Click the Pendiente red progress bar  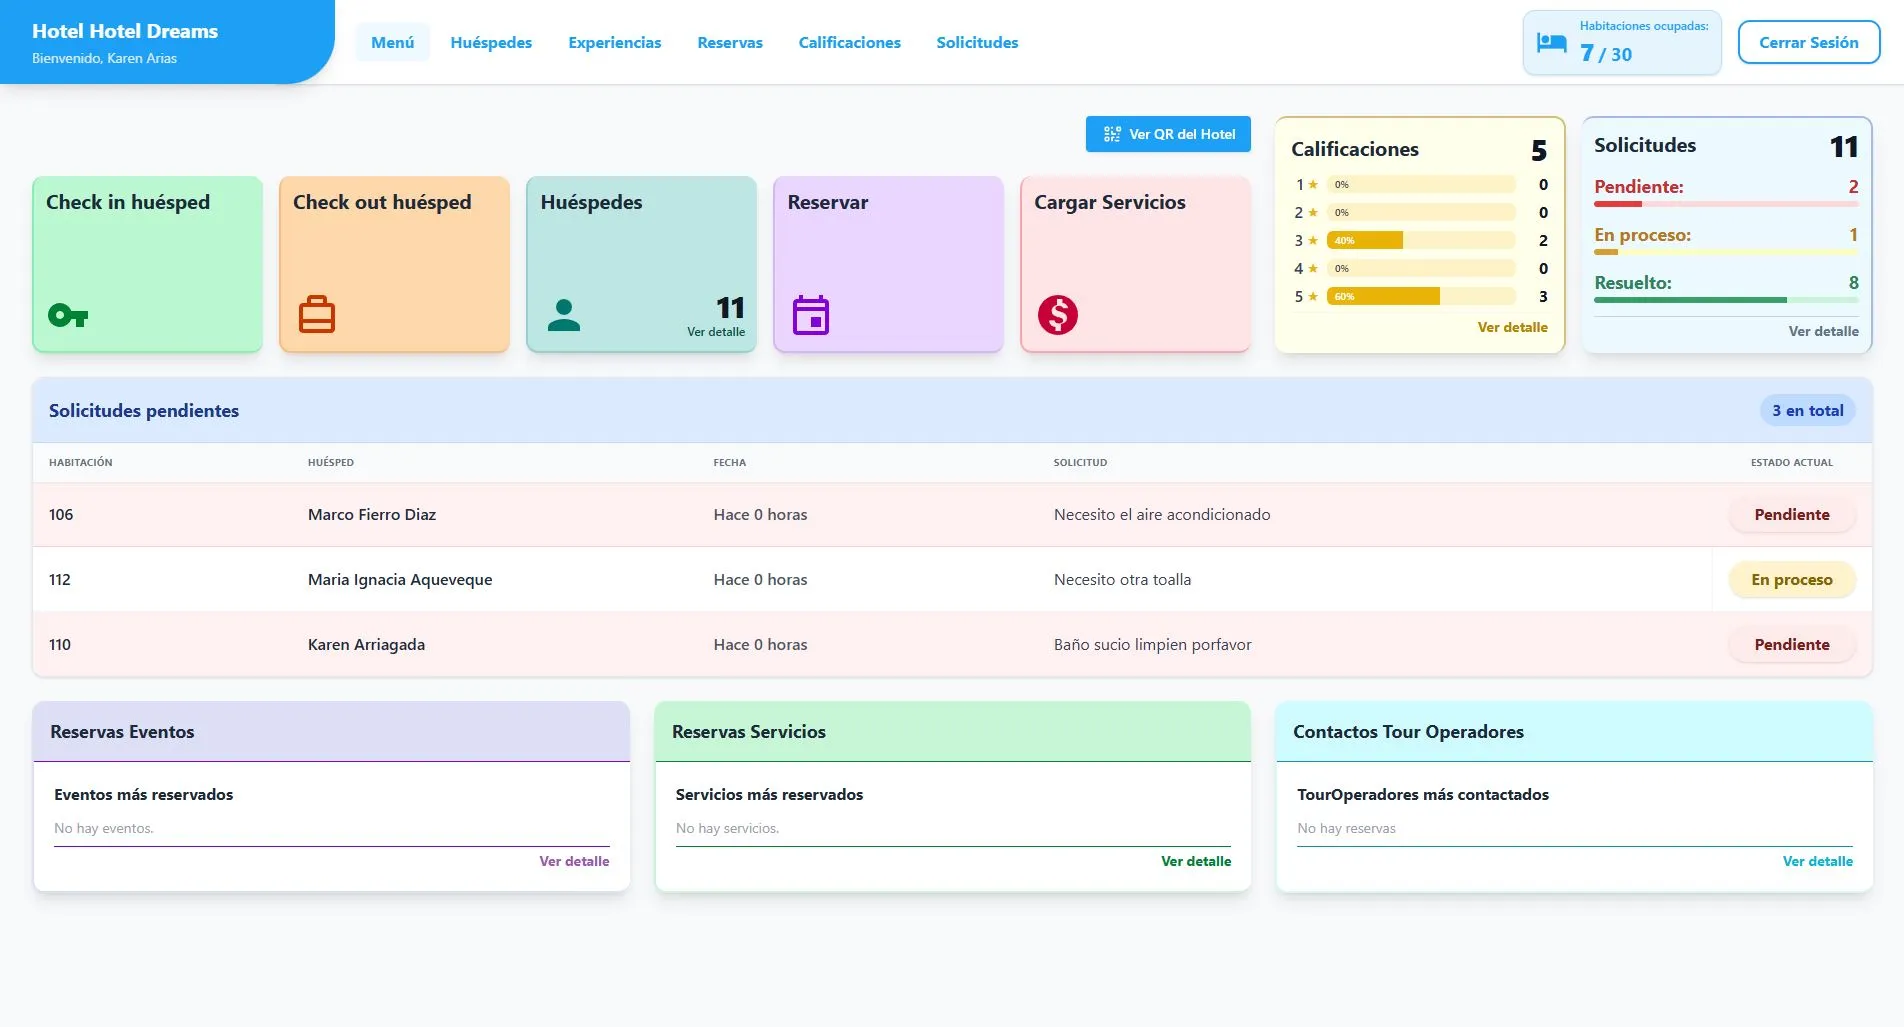point(1726,204)
